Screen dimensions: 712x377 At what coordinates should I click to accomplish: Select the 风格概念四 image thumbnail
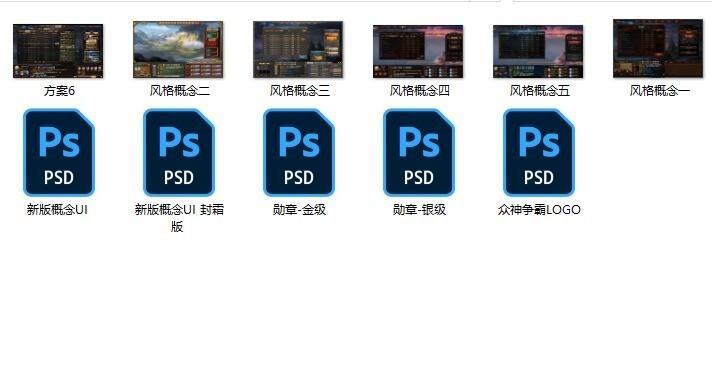click(418, 51)
